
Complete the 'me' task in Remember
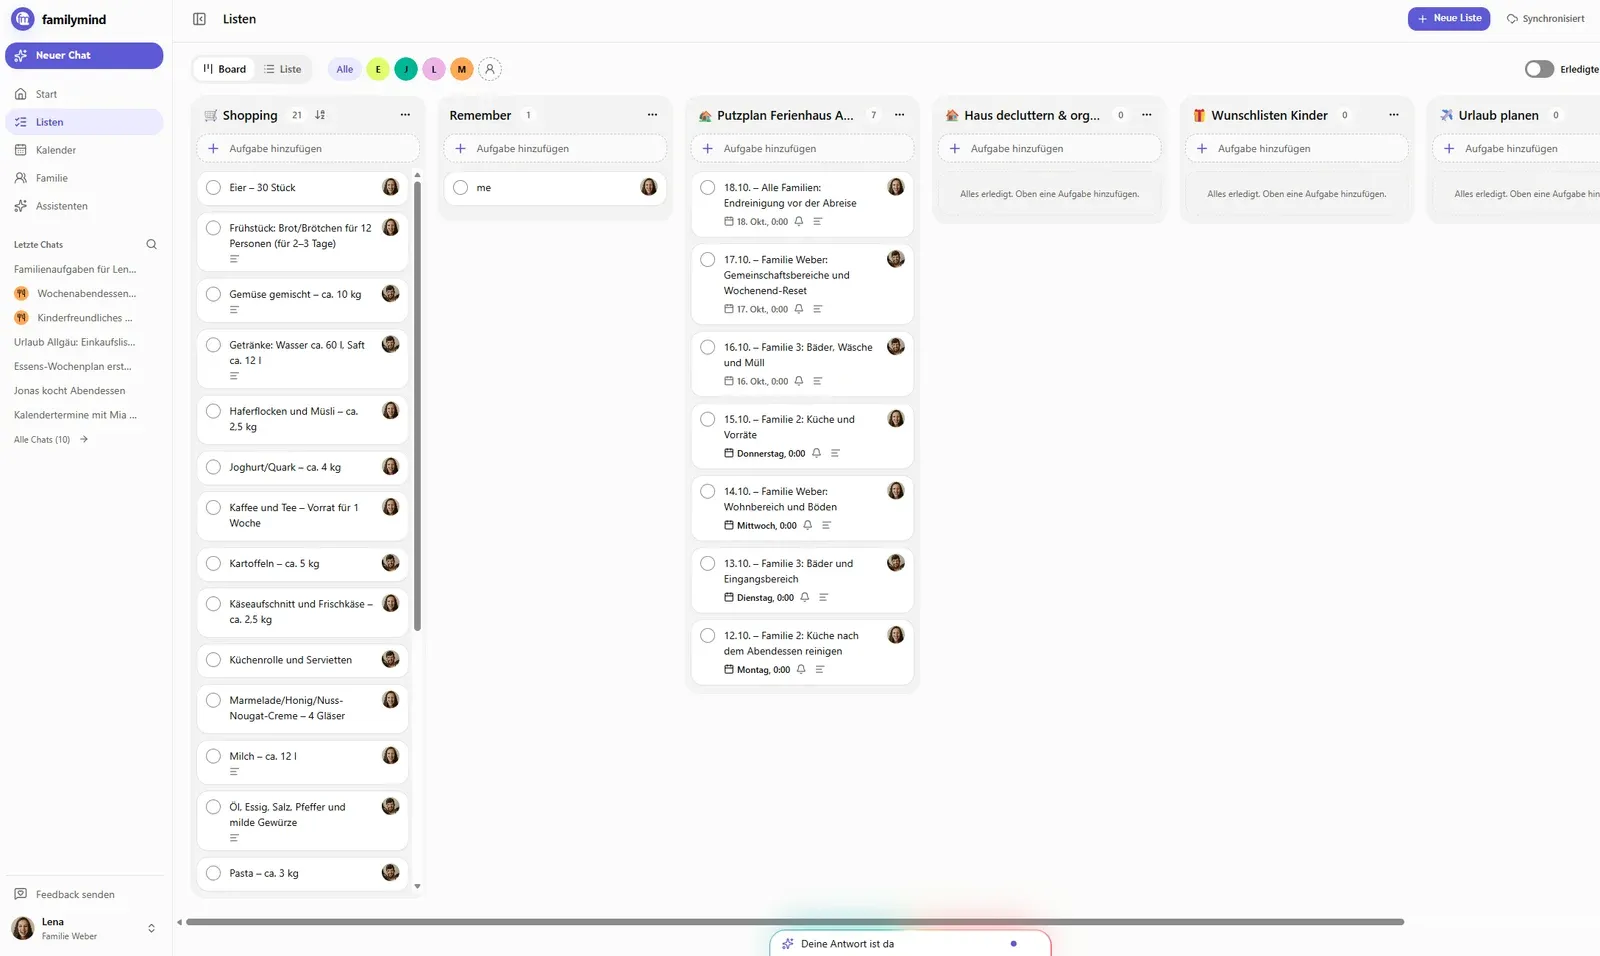(461, 187)
